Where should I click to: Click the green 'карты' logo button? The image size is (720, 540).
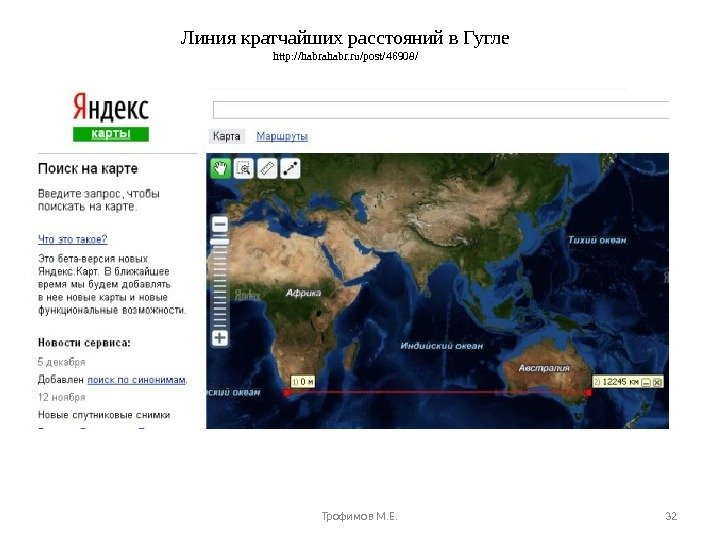[x=111, y=134]
